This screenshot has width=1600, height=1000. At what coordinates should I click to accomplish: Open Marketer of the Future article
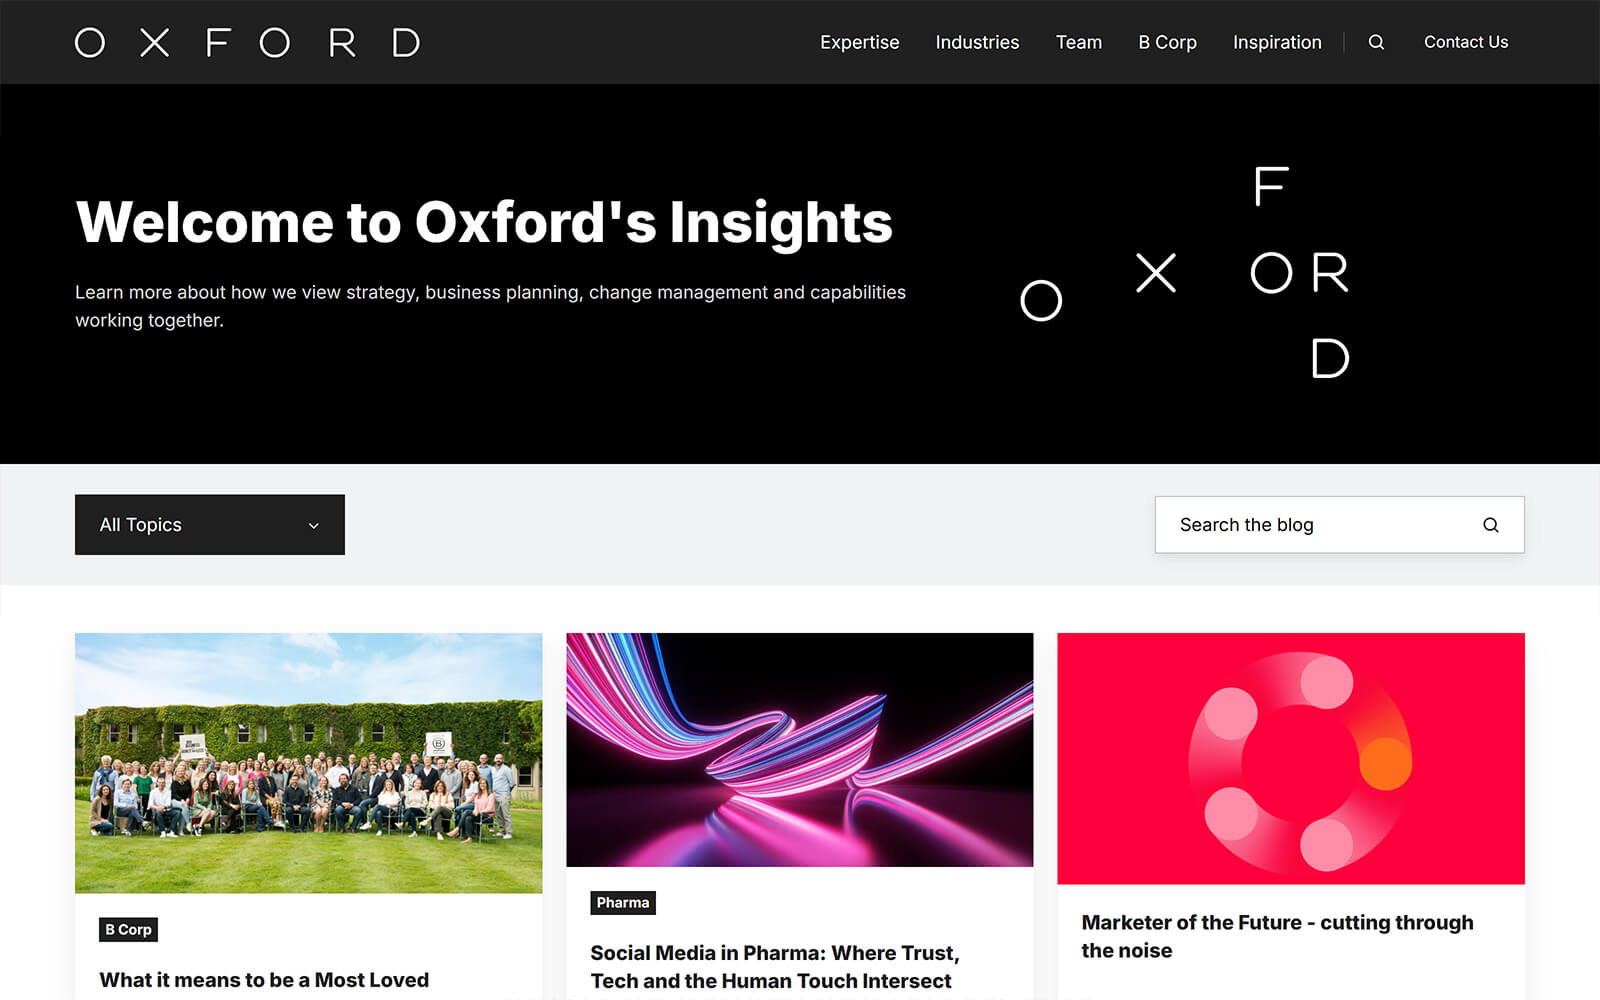click(x=1276, y=936)
